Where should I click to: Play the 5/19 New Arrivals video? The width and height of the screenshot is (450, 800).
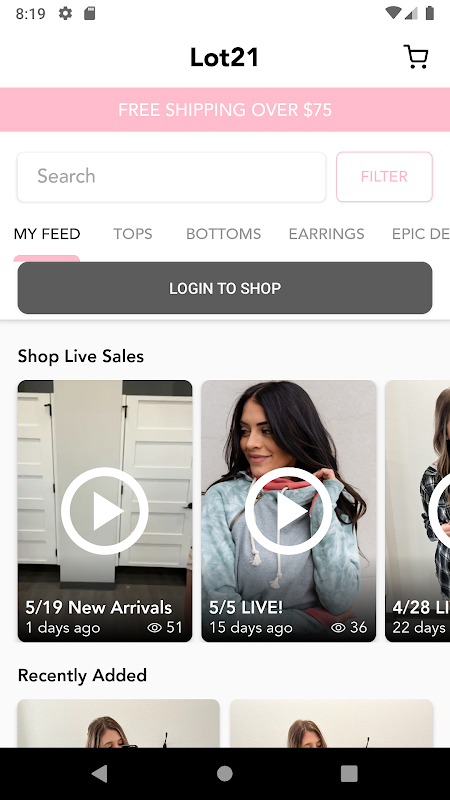[105, 511]
